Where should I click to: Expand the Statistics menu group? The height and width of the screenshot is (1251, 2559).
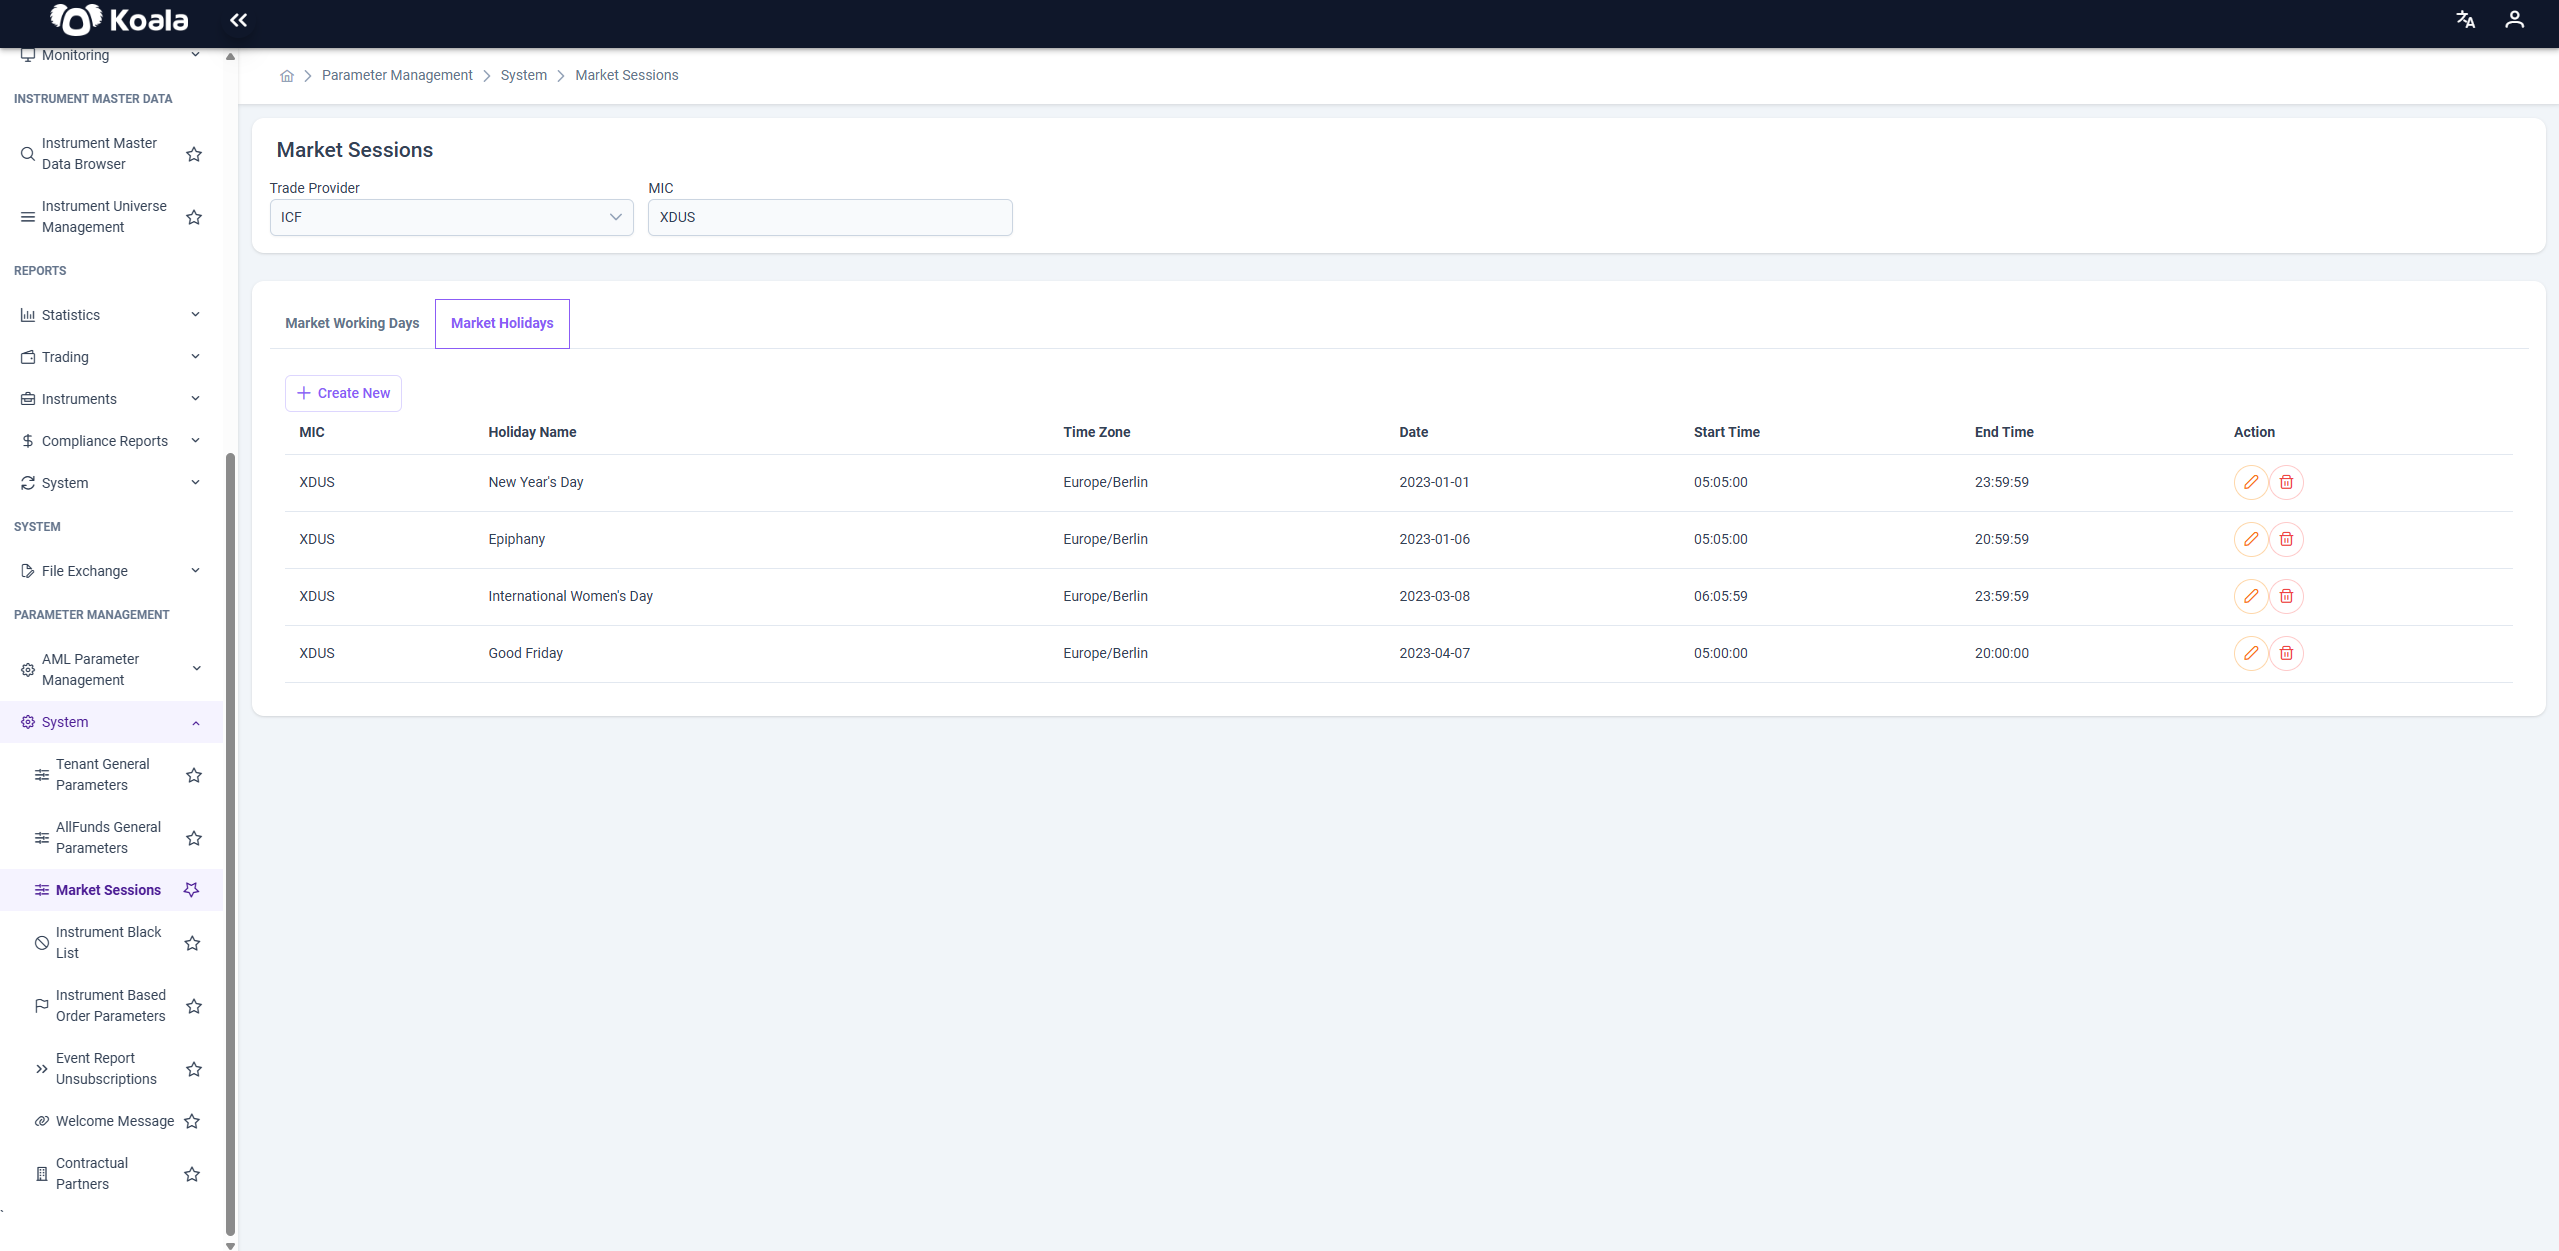point(111,315)
